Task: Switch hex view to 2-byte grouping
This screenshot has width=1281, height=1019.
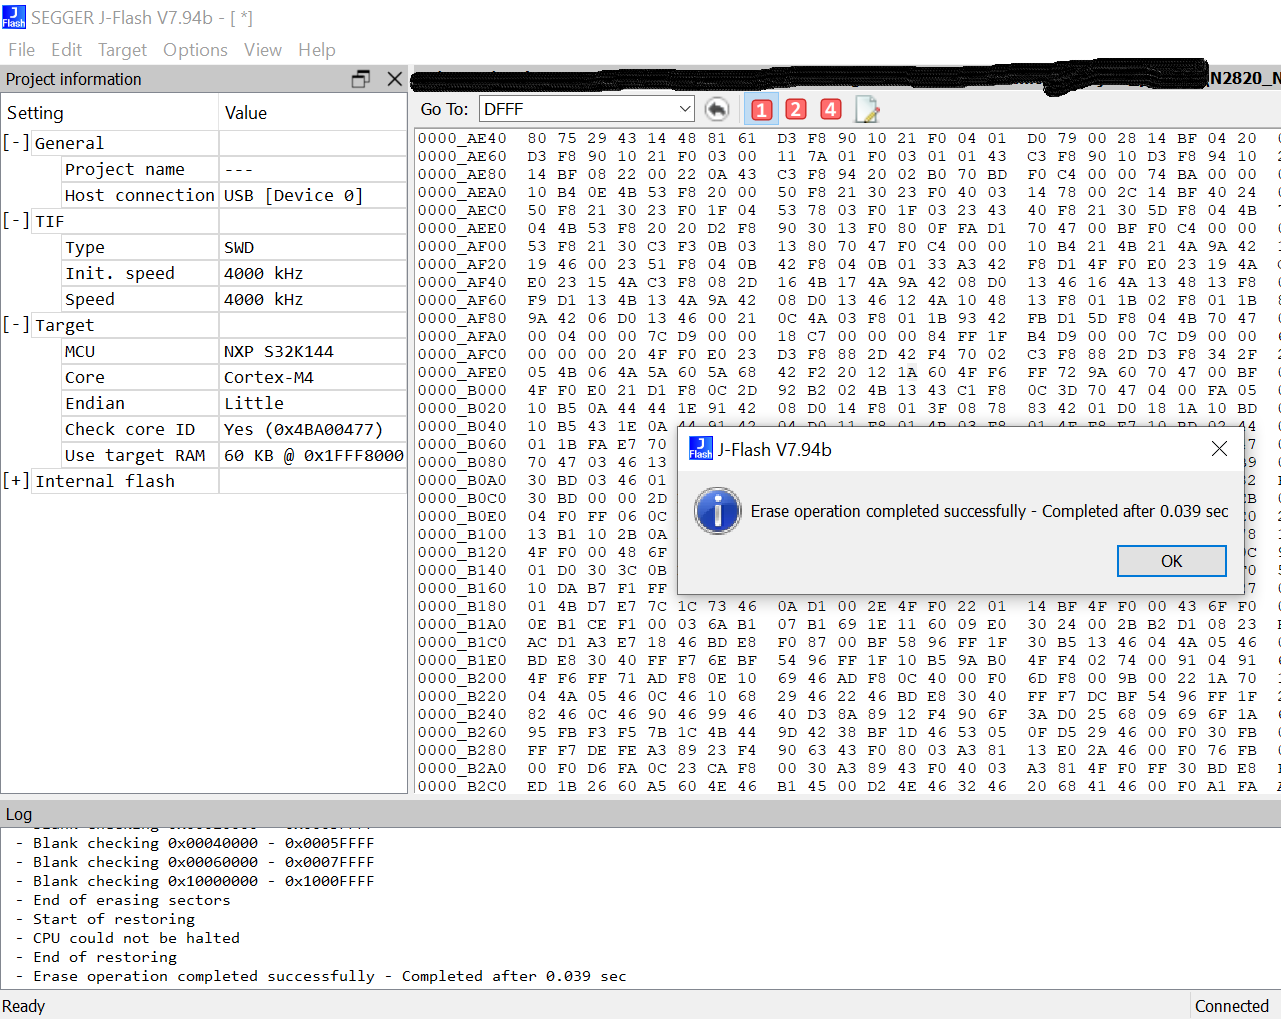Action: click(796, 109)
